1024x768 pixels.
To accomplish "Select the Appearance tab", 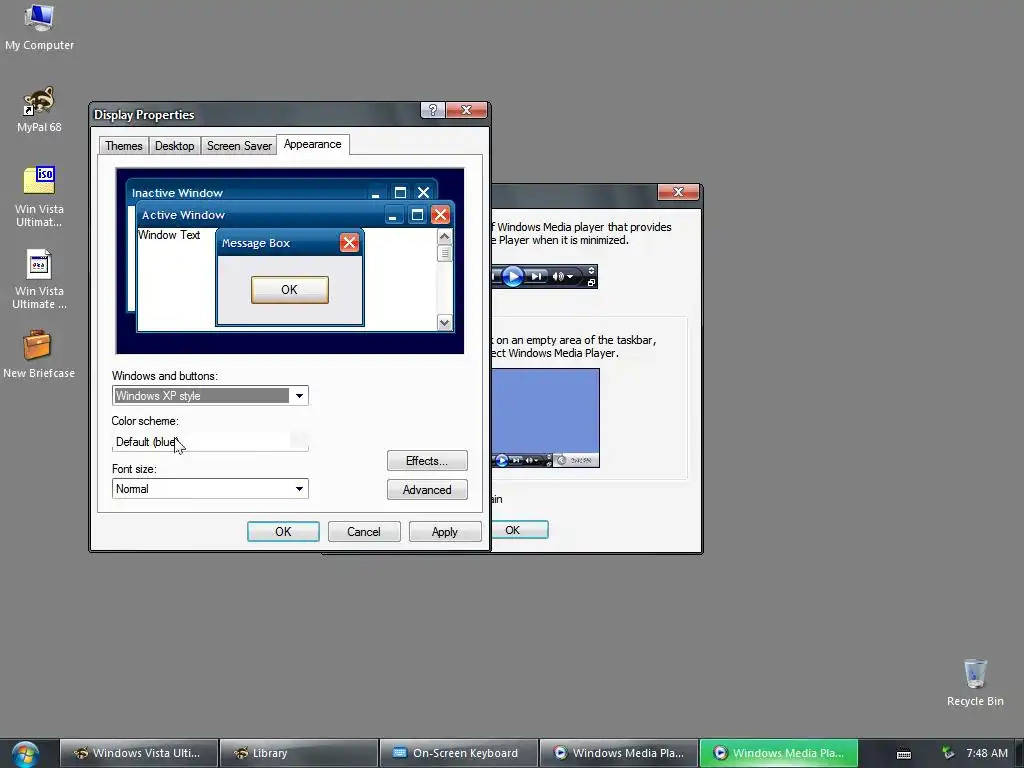I will pos(313,144).
